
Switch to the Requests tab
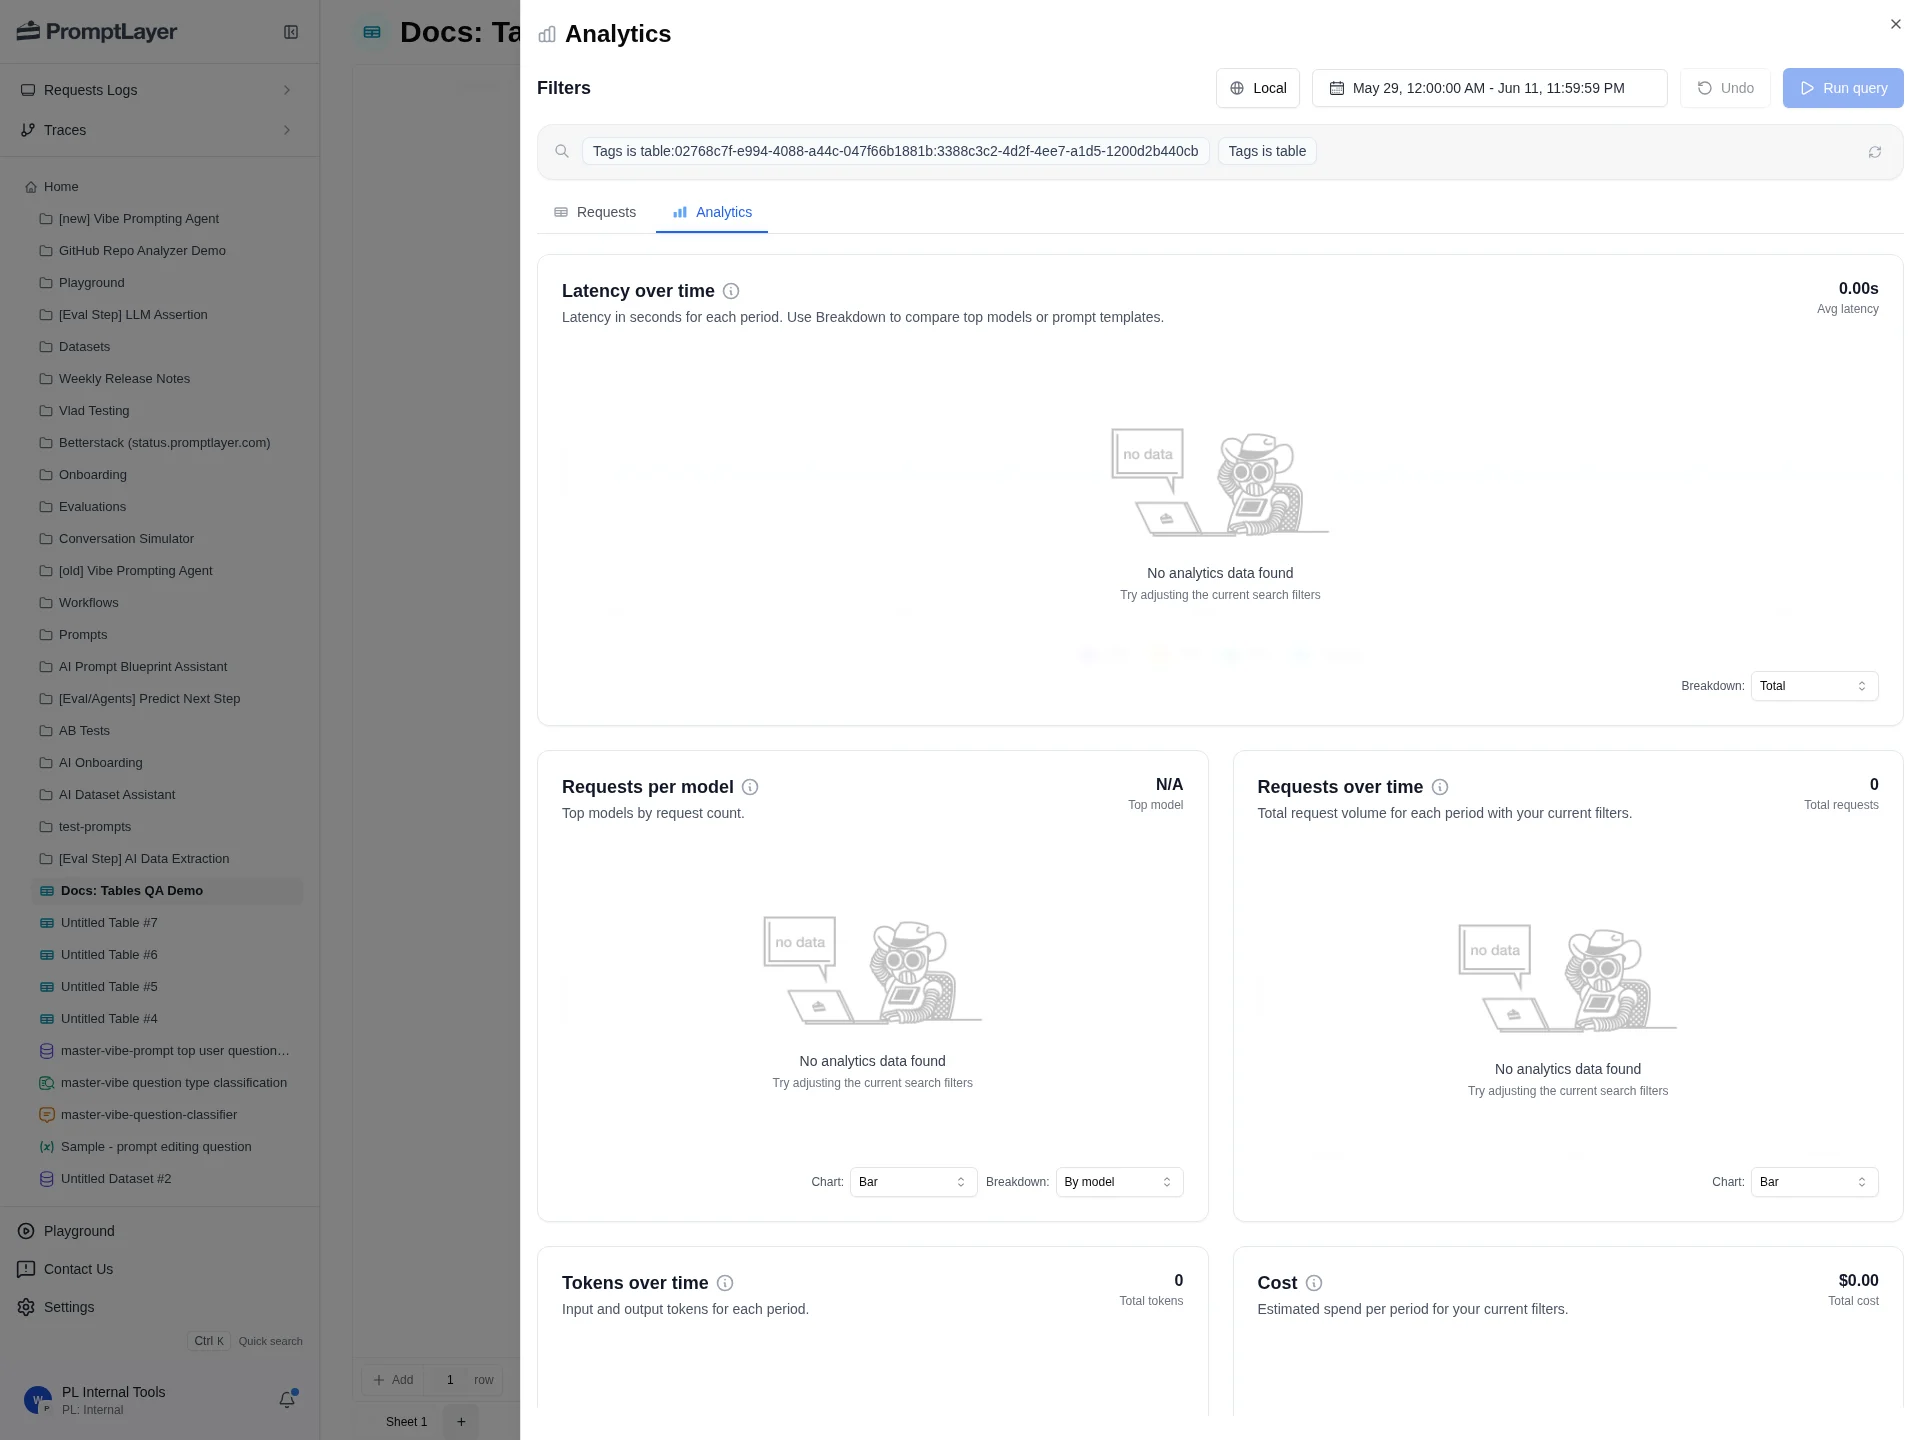pos(595,212)
